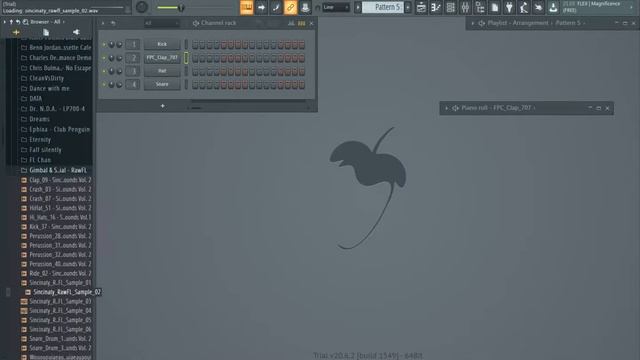640x360 pixels.
Task: Open the Mixer view icon
Action: (x=465, y=7)
